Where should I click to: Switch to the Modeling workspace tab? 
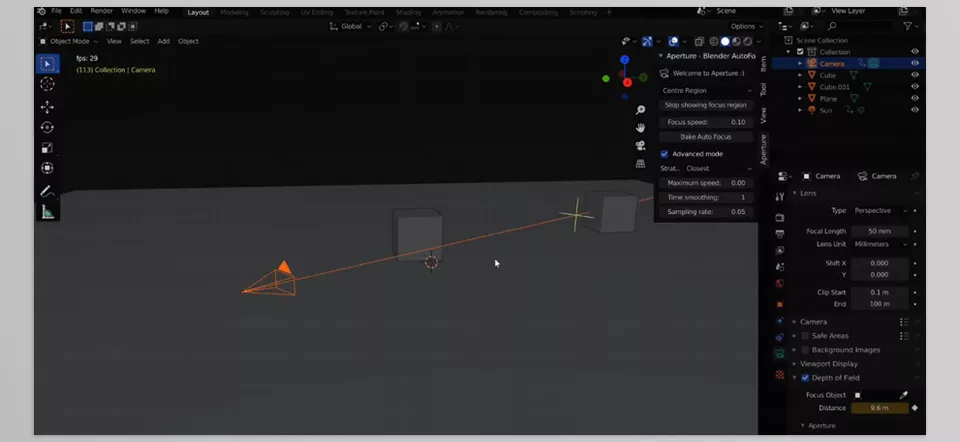pyautogui.click(x=234, y=12)
